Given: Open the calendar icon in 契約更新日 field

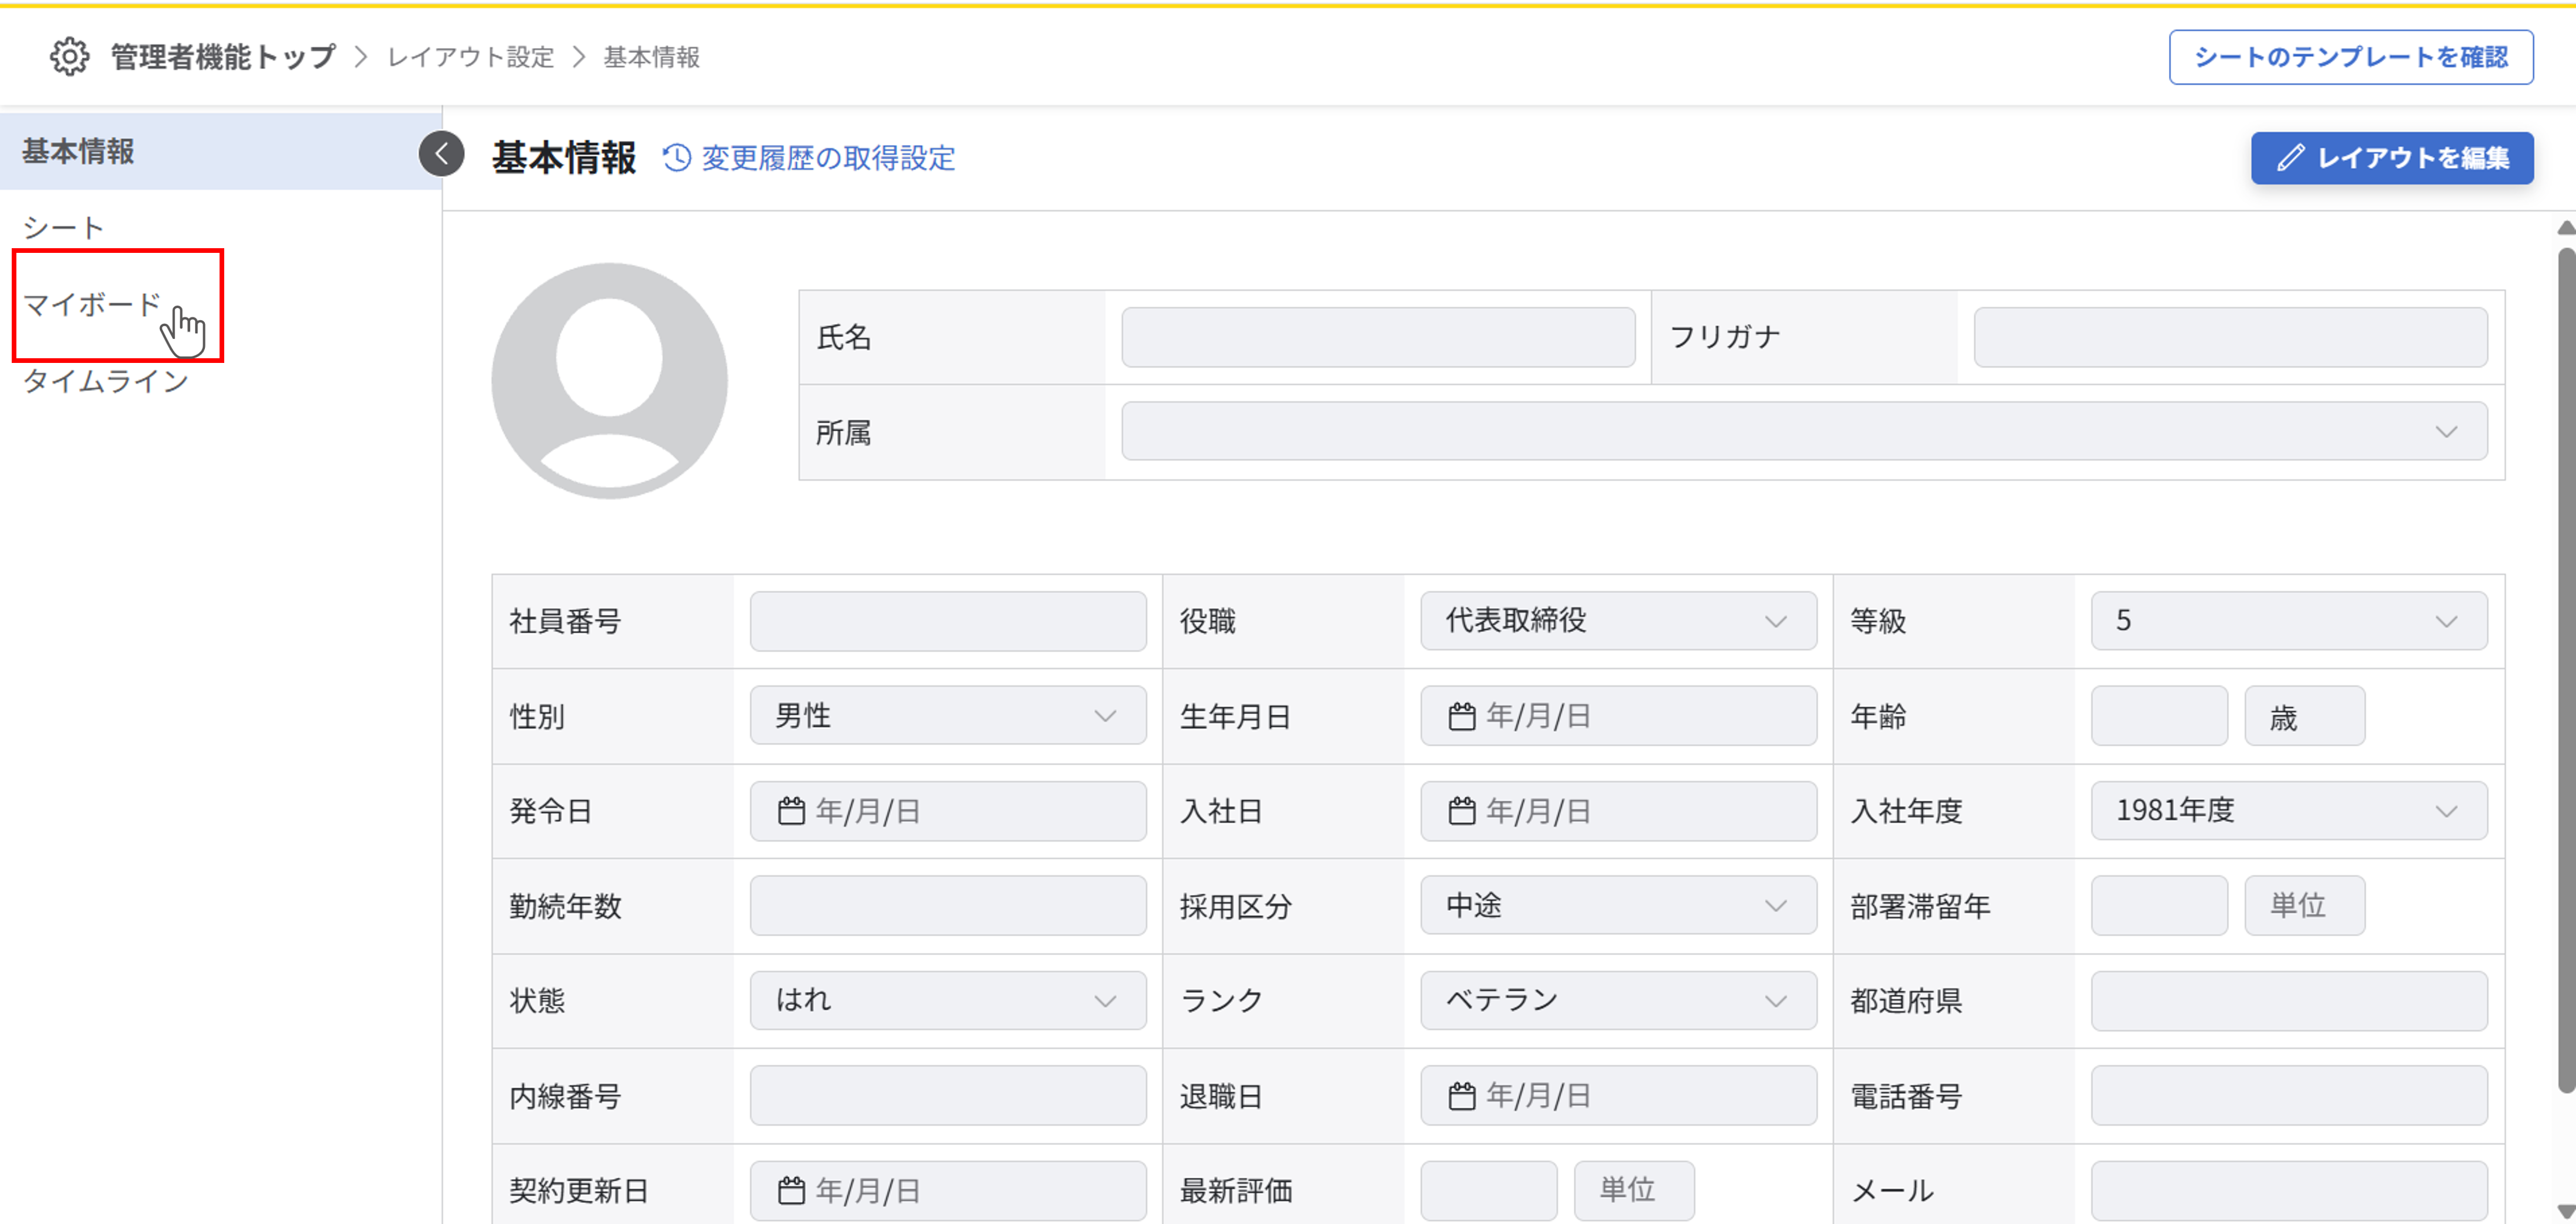Looking at the screenshot, I should (x=791, y=1190).
